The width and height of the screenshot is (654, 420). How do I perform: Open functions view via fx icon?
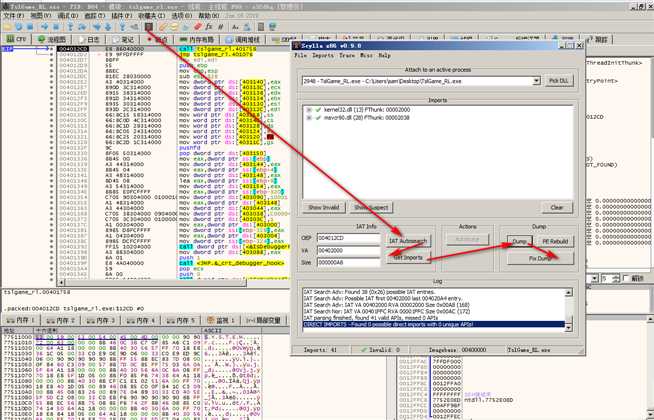[209, 27]
